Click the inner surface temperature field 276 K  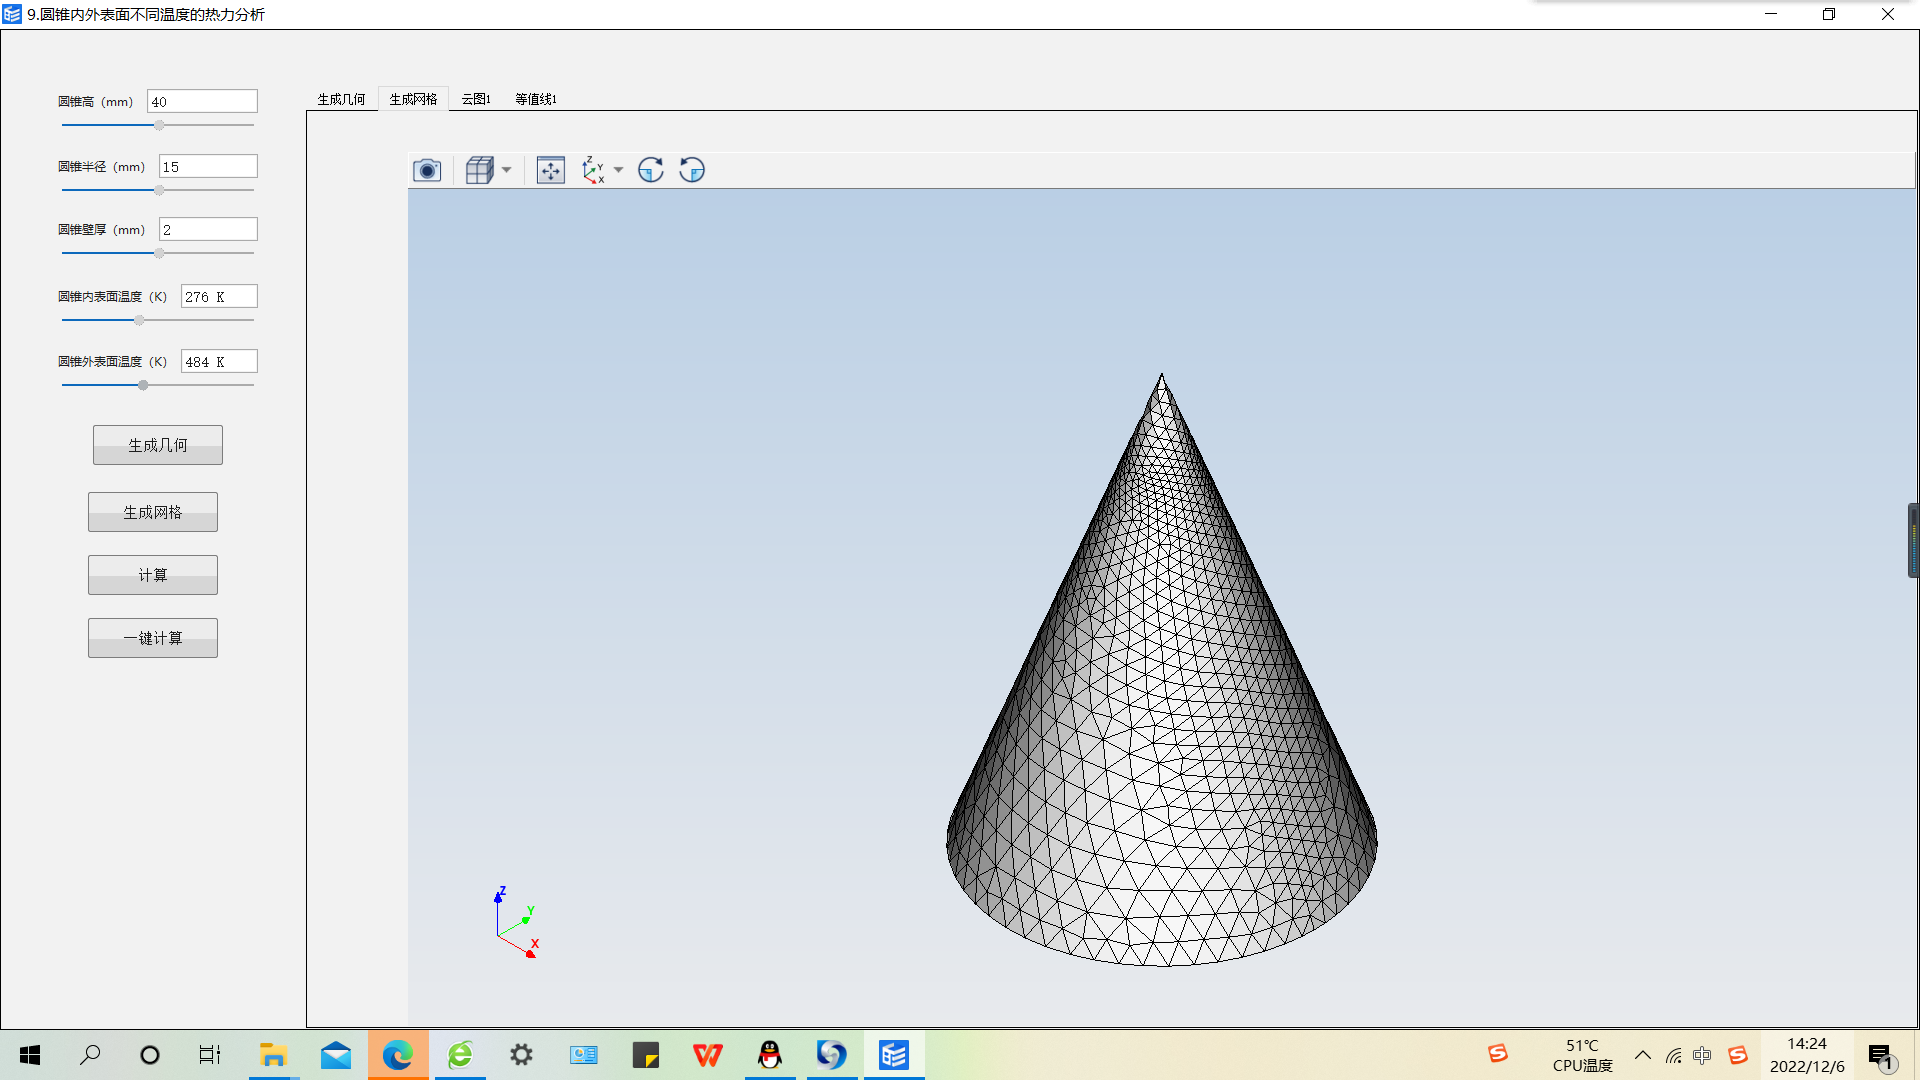coord(219,296)
